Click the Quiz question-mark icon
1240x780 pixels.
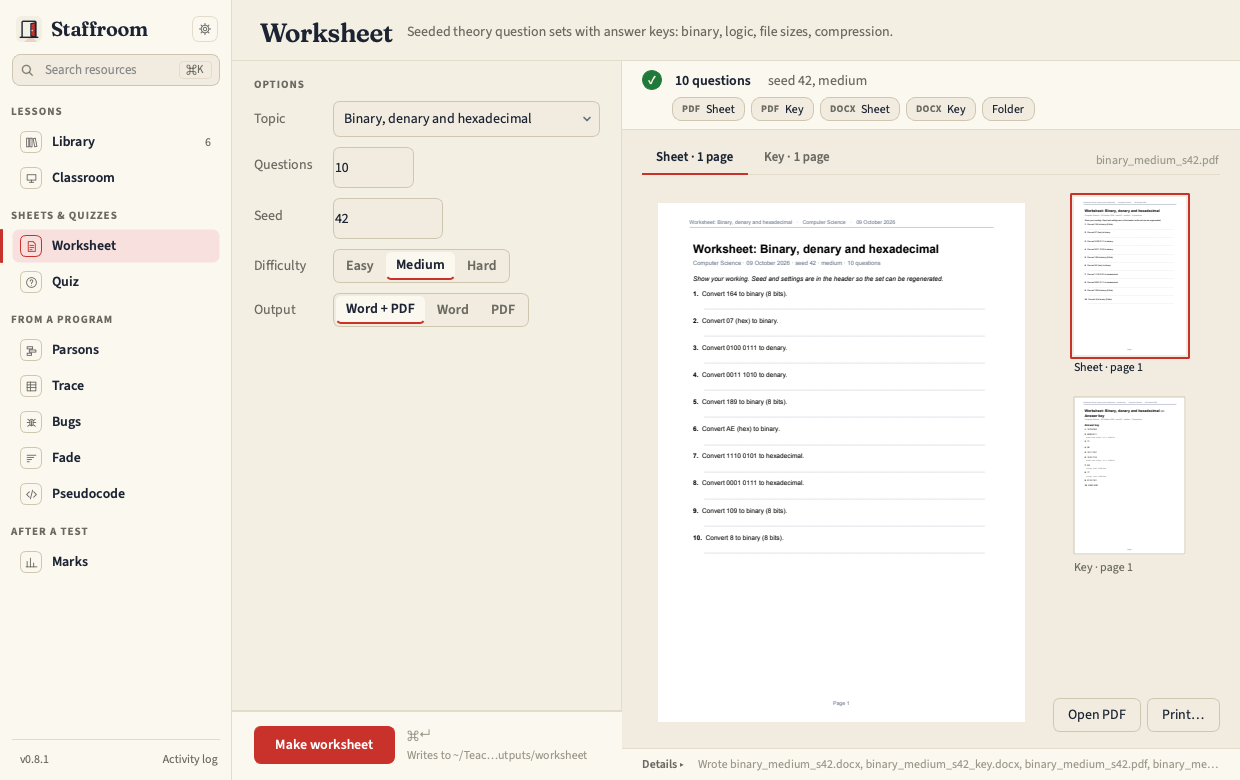(x=31, y=282)
